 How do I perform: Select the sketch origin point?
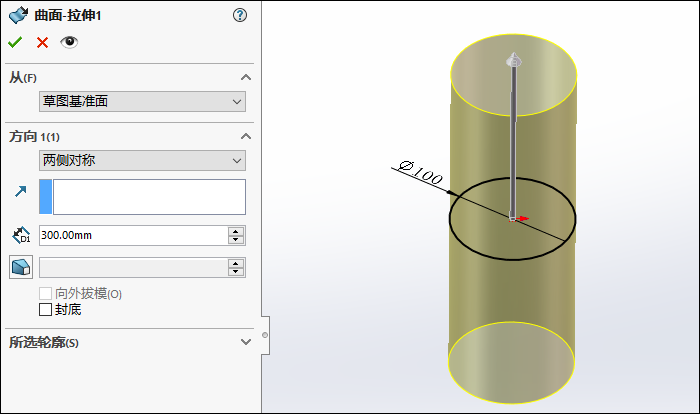point(512,218)
